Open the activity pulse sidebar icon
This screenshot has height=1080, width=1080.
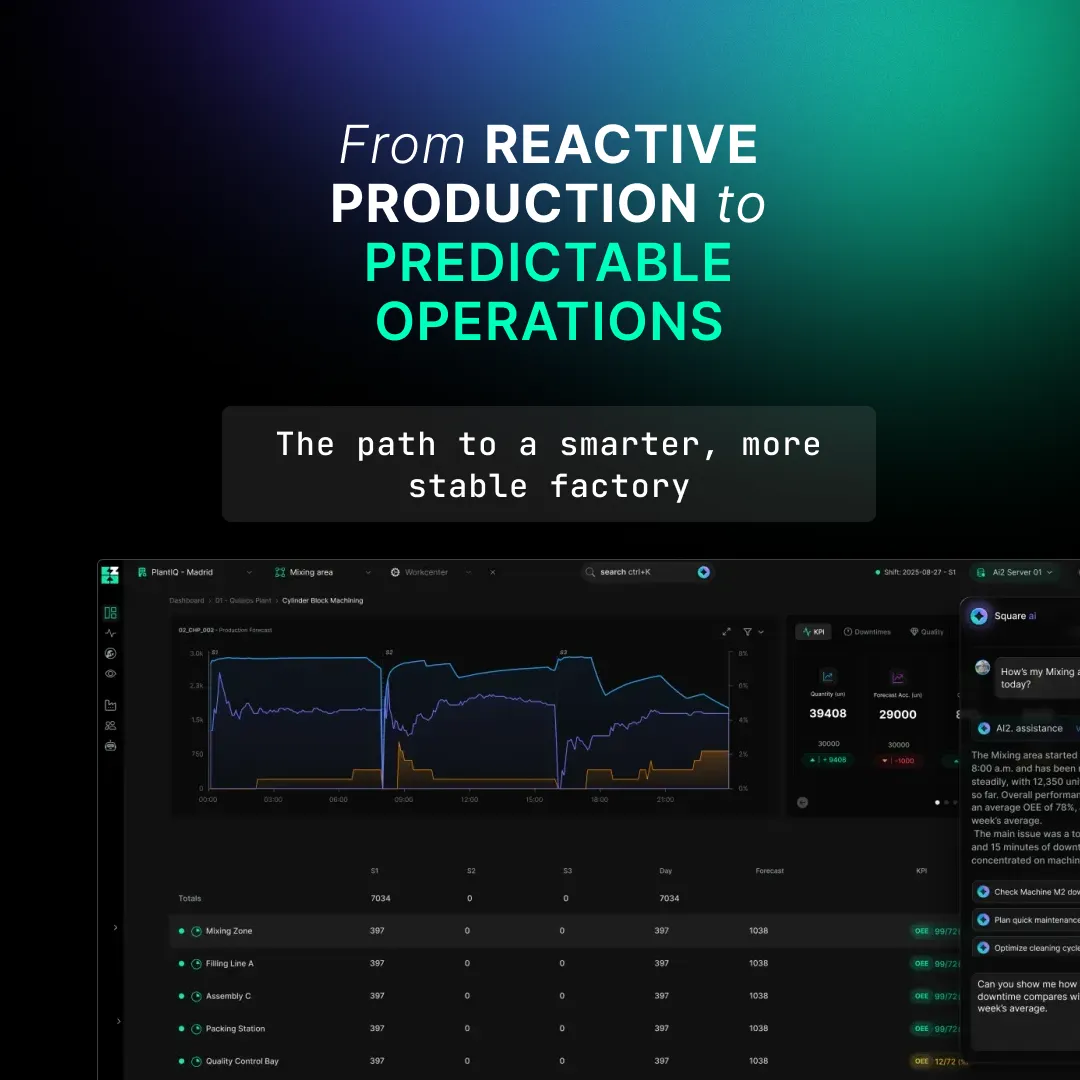pos(110,633)
